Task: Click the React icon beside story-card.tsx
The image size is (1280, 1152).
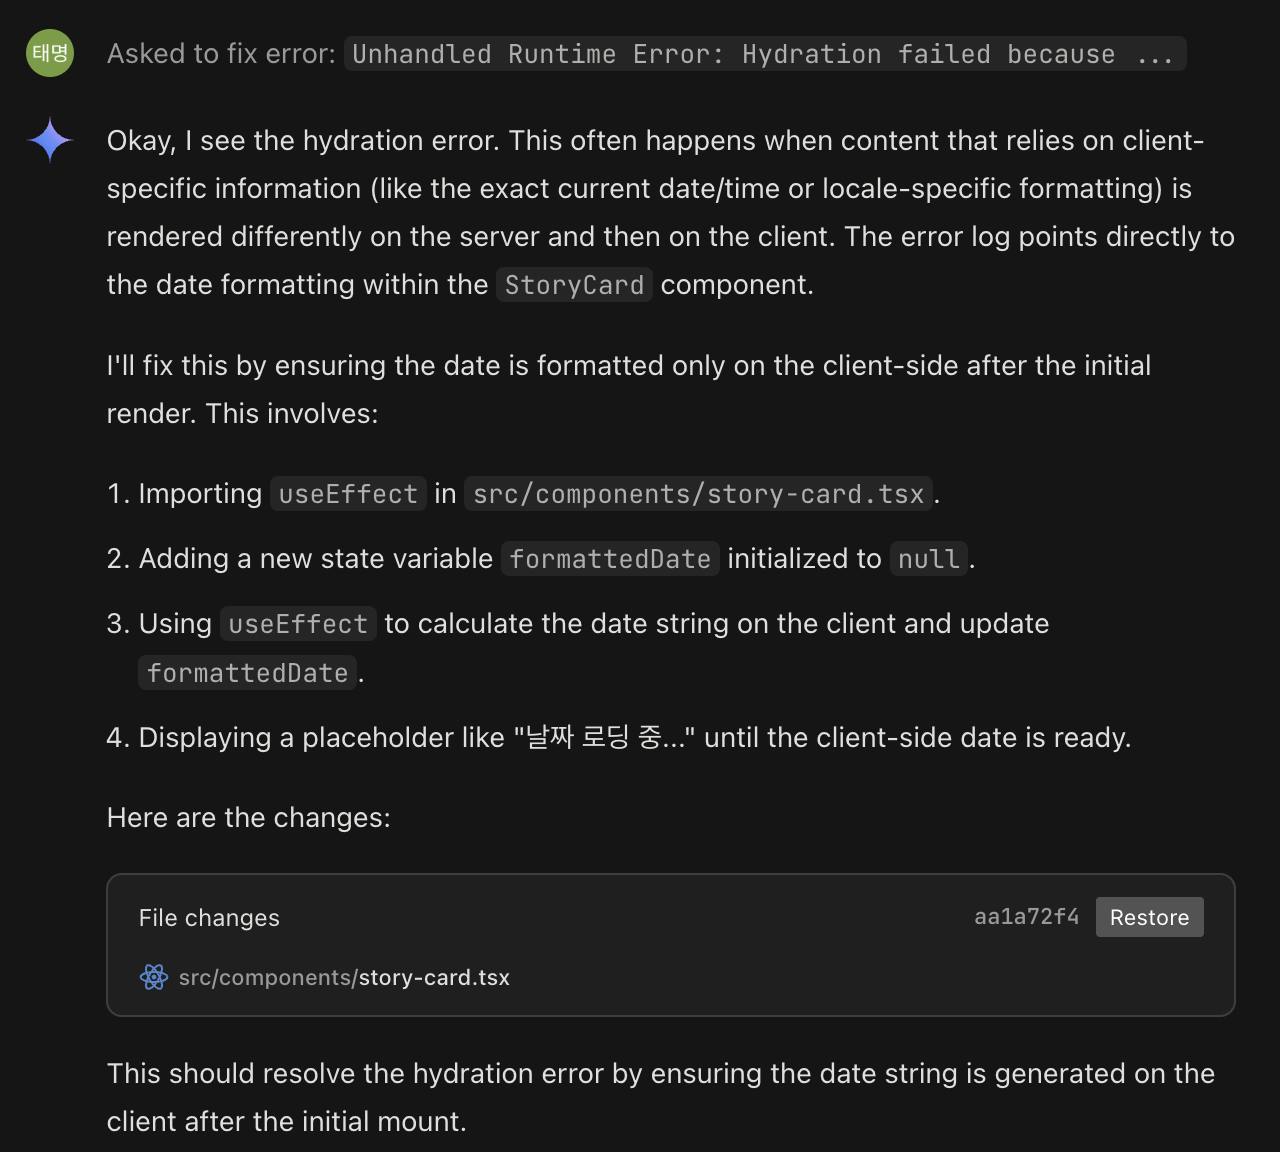Action: 154,977
